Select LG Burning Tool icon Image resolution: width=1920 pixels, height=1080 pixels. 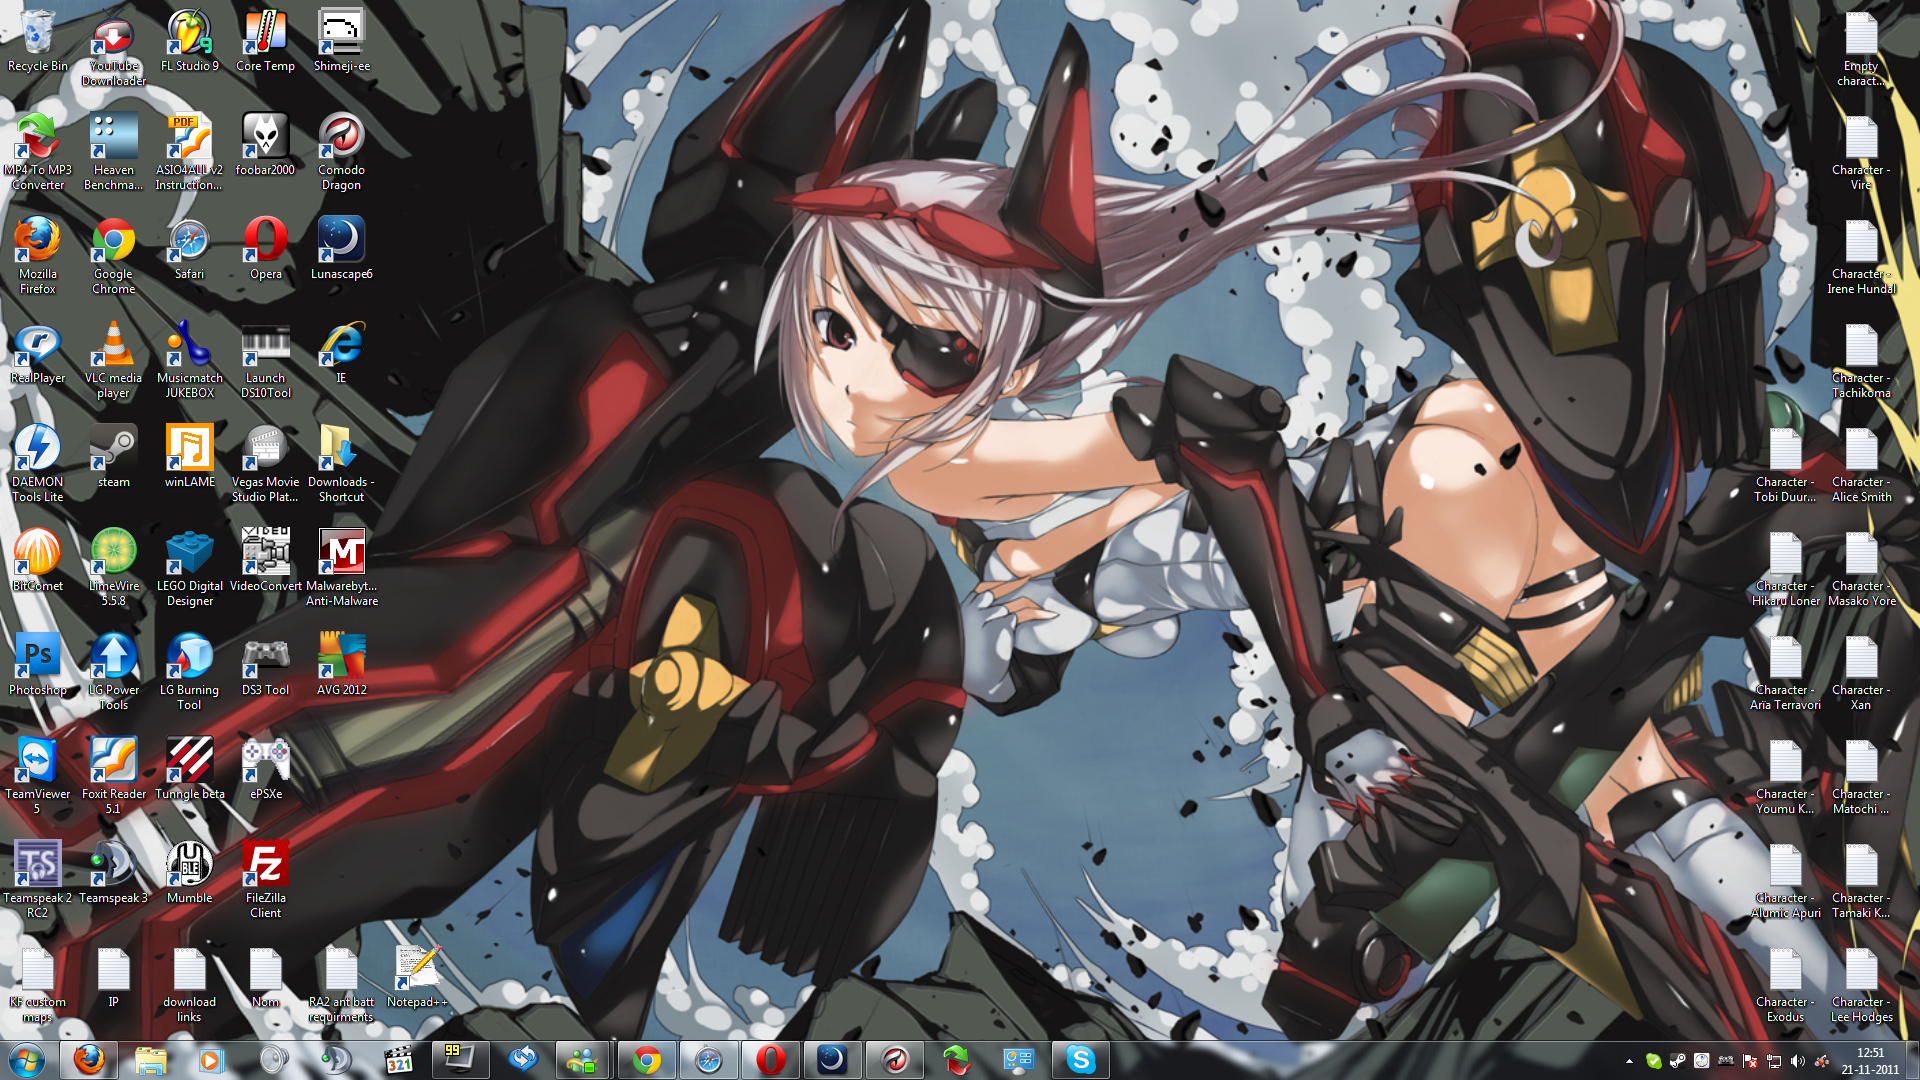pyautogui.click(x=190, y=672)
